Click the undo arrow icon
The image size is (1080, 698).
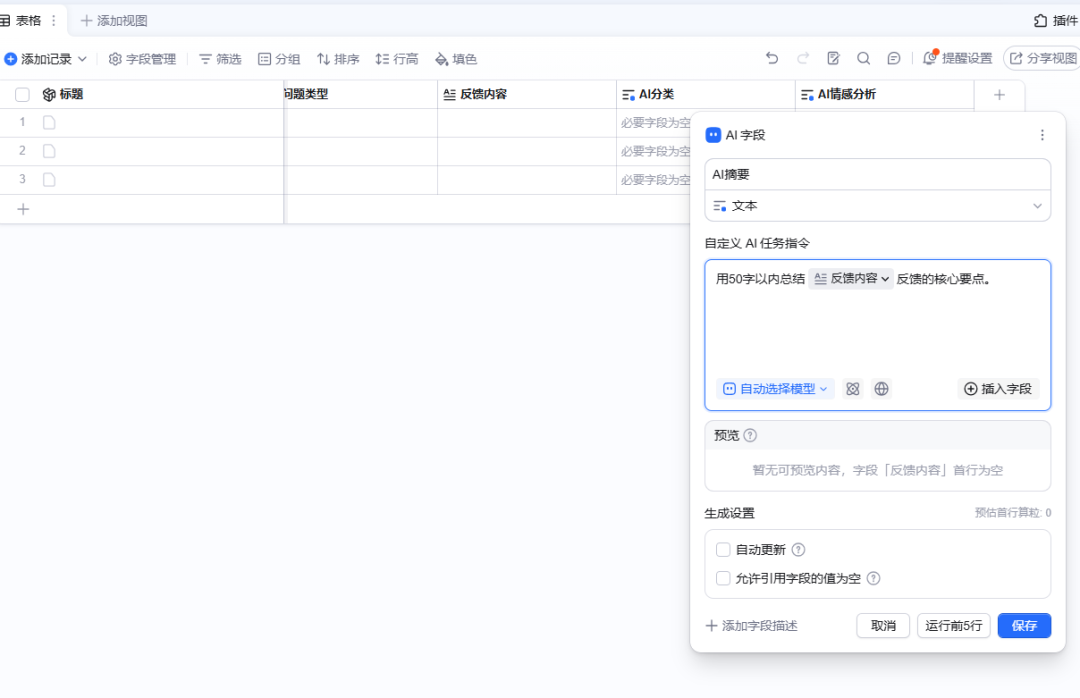click(772, 59)
